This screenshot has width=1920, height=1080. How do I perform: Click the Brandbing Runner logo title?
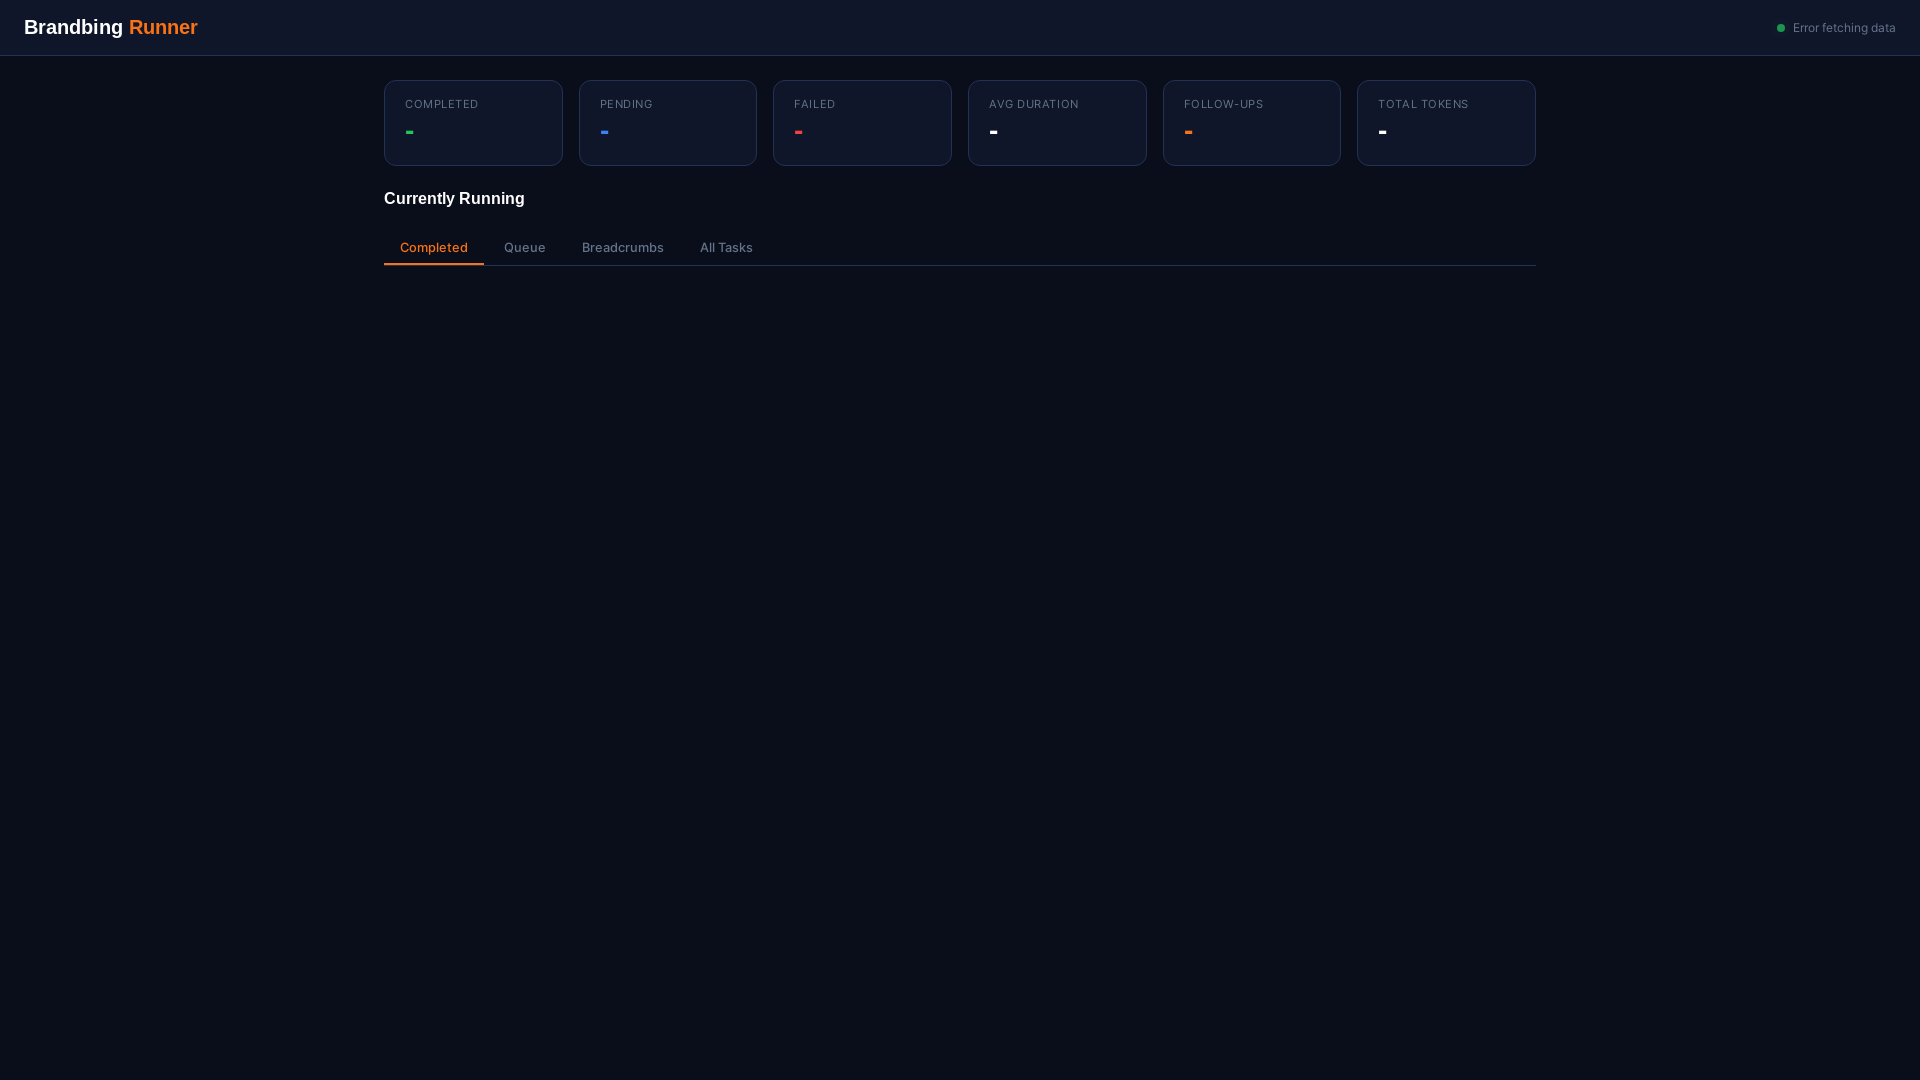[111, 27]
